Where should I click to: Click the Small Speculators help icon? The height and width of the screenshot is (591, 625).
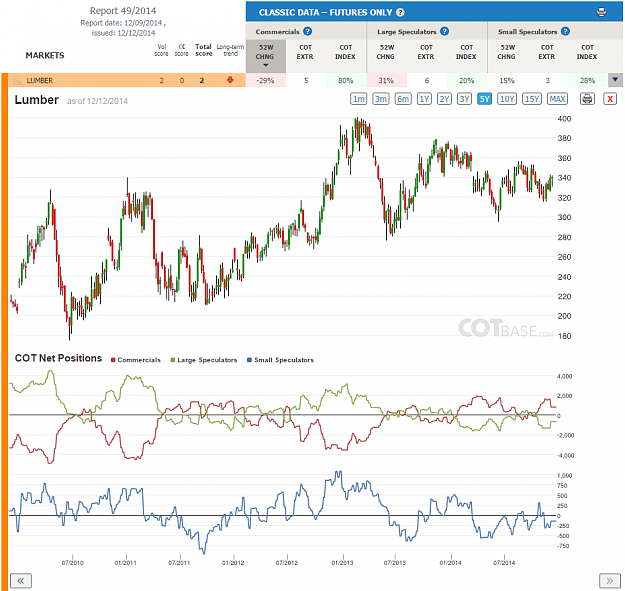point(565,31)
